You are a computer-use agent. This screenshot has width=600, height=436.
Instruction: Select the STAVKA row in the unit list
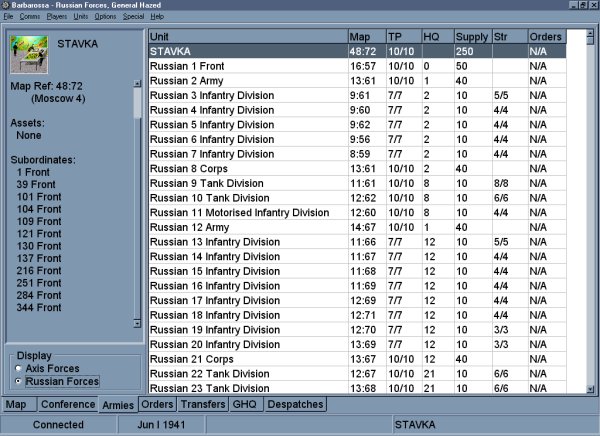pos(357,51)
